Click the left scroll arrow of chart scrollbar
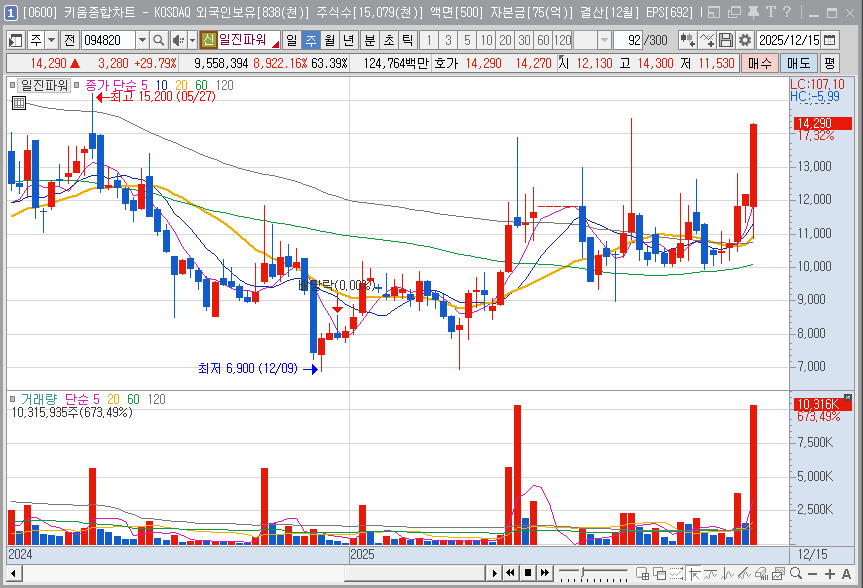Screen dimensions: 863x588 pos(14,574)
